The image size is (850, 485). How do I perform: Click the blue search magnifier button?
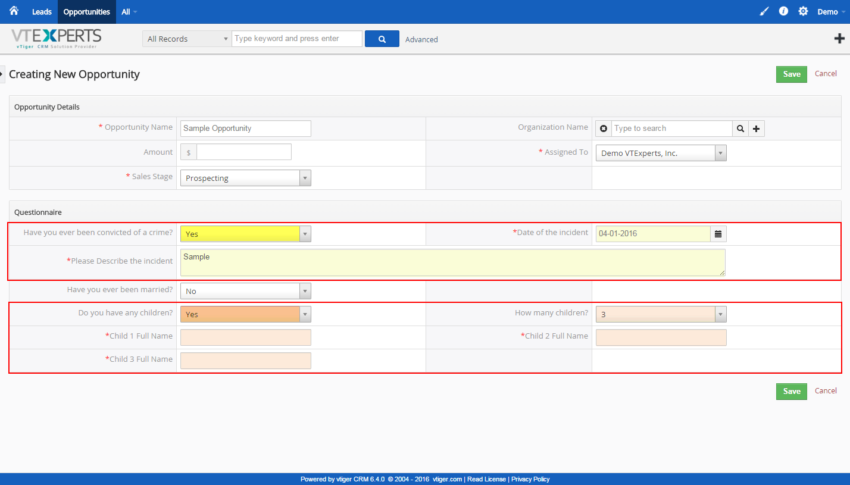(382, 38)
